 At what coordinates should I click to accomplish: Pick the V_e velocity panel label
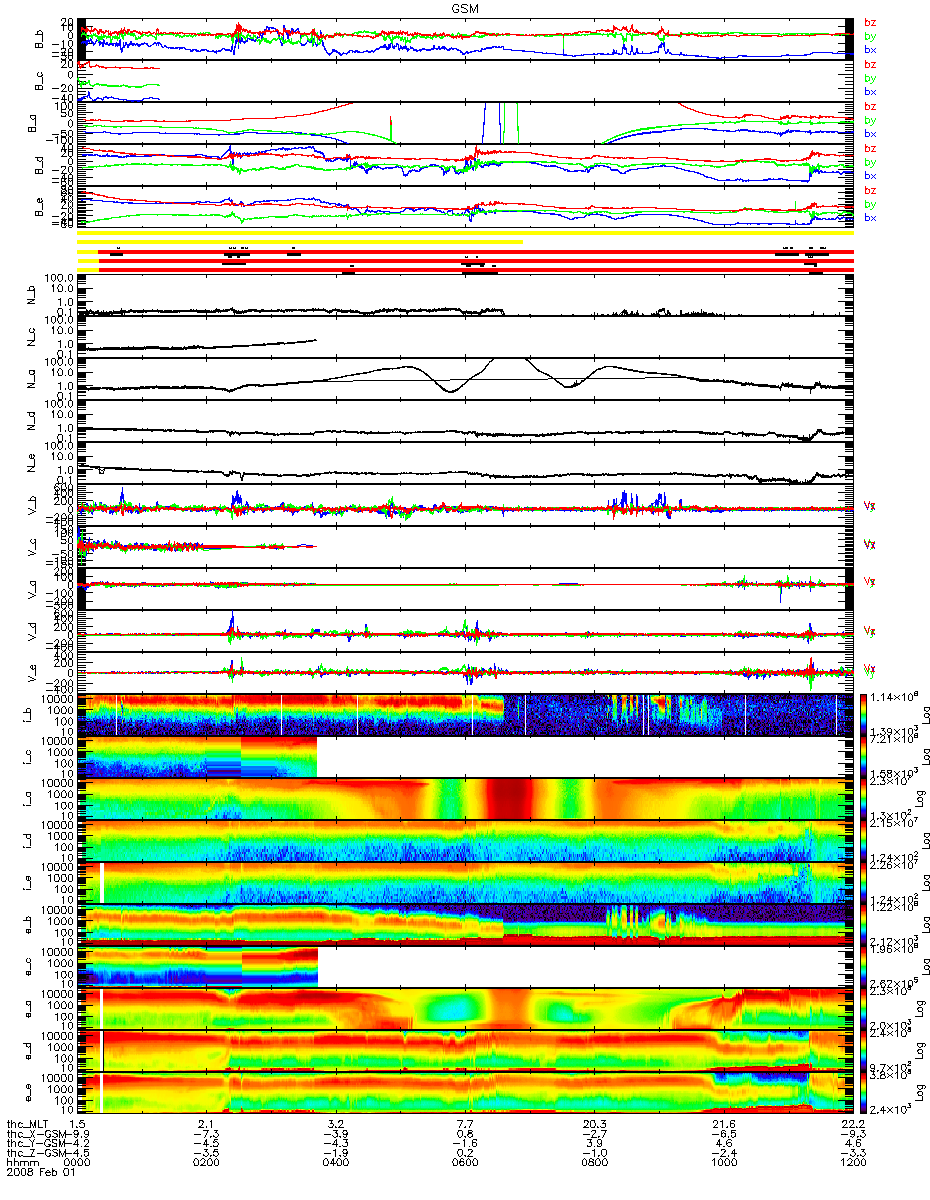click(34, 672)
